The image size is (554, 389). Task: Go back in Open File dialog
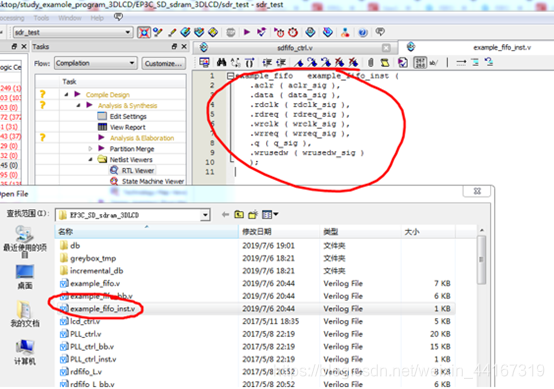pyautogui.click(x=225, y=214)
